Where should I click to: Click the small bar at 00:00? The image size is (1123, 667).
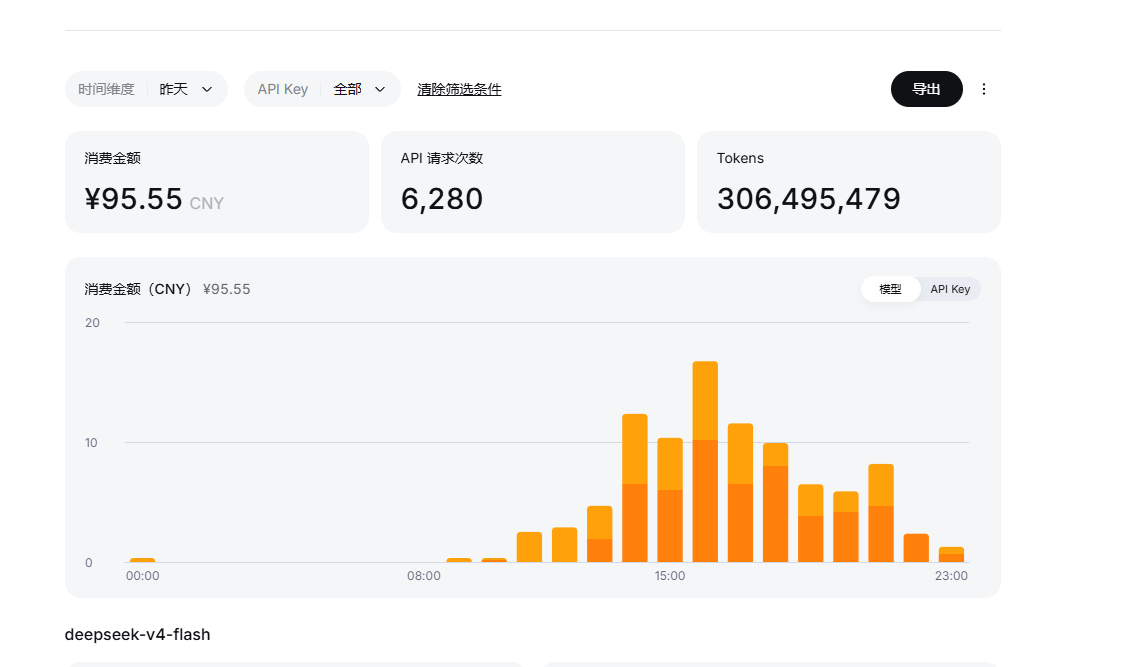pos(143,560)
